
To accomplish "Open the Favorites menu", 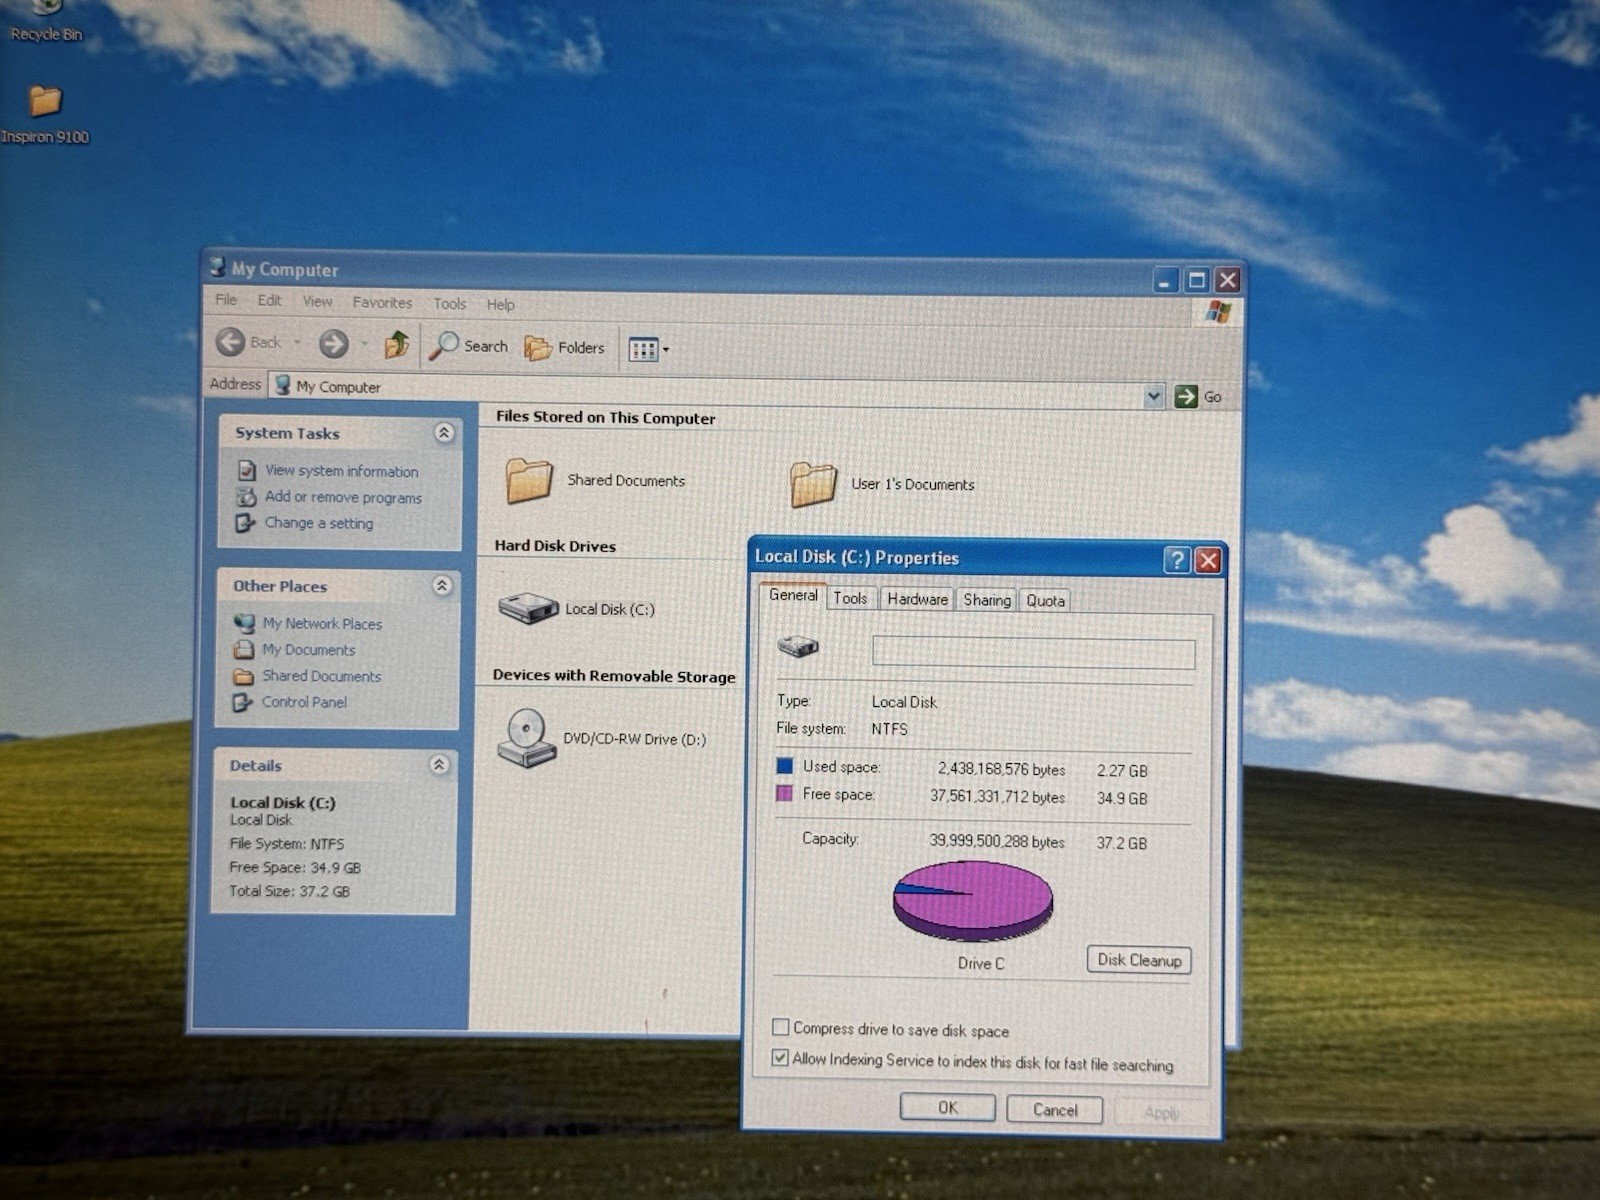I will pos(382,302).
